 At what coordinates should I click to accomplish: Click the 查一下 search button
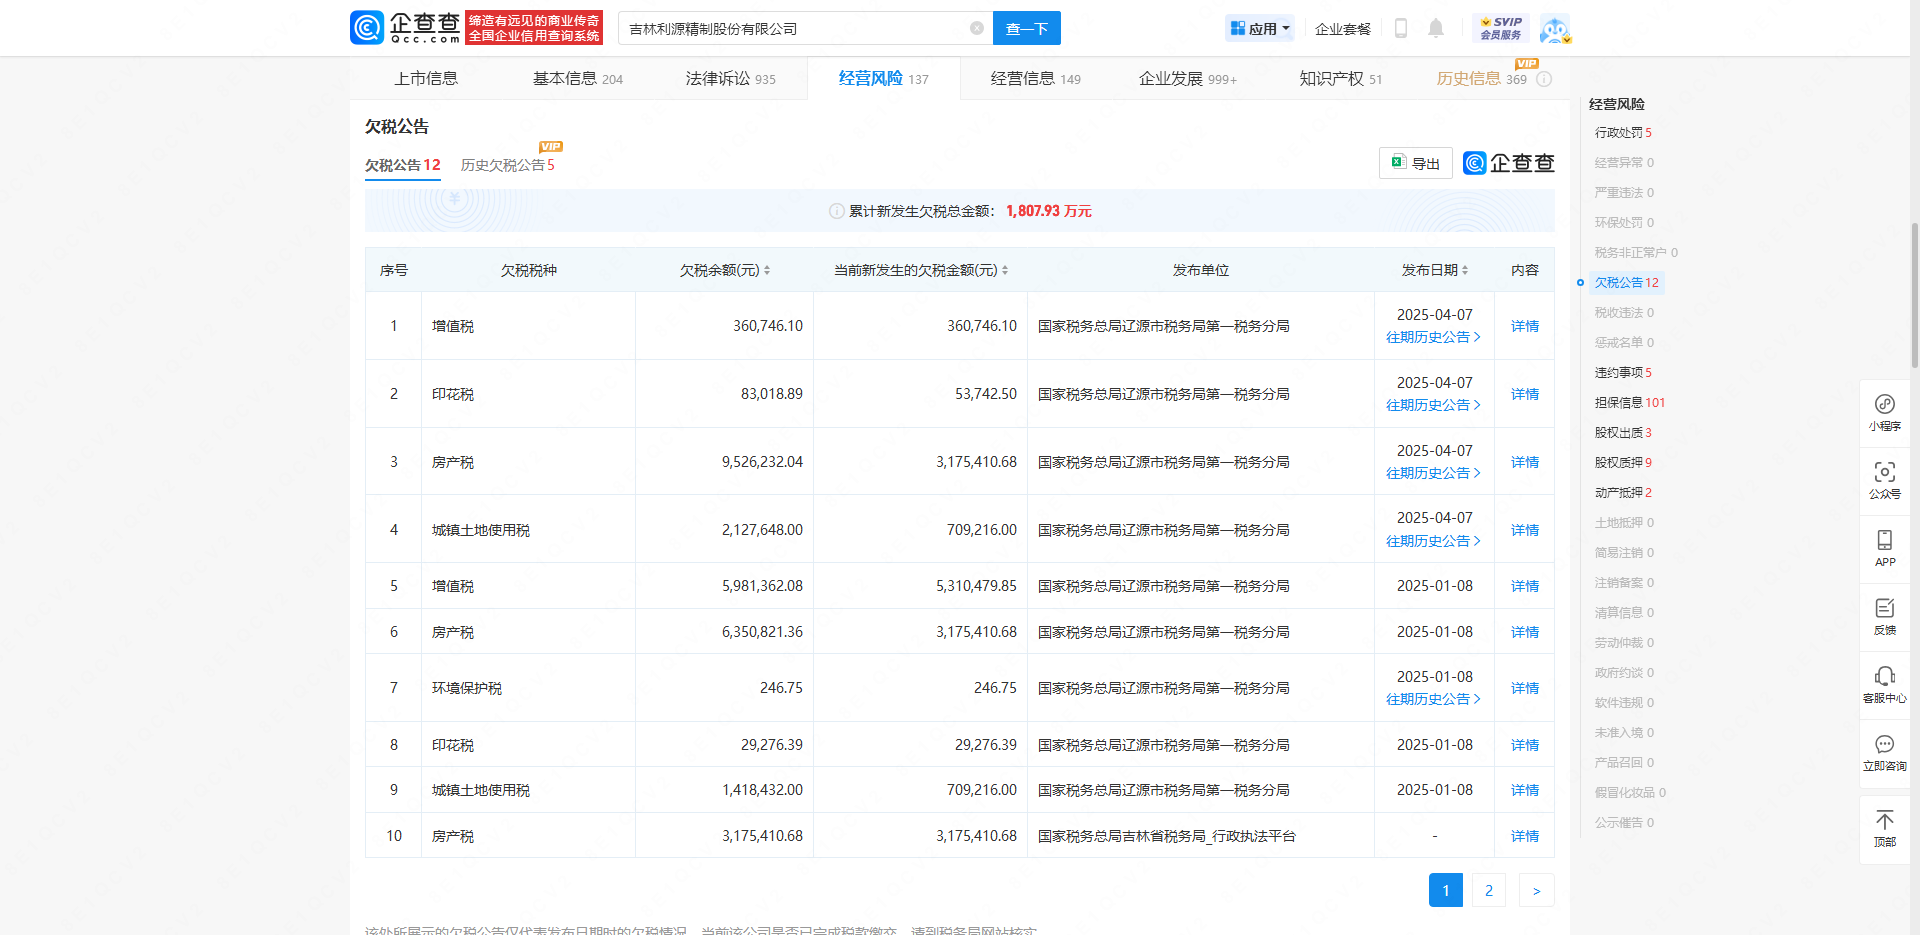1027,28
